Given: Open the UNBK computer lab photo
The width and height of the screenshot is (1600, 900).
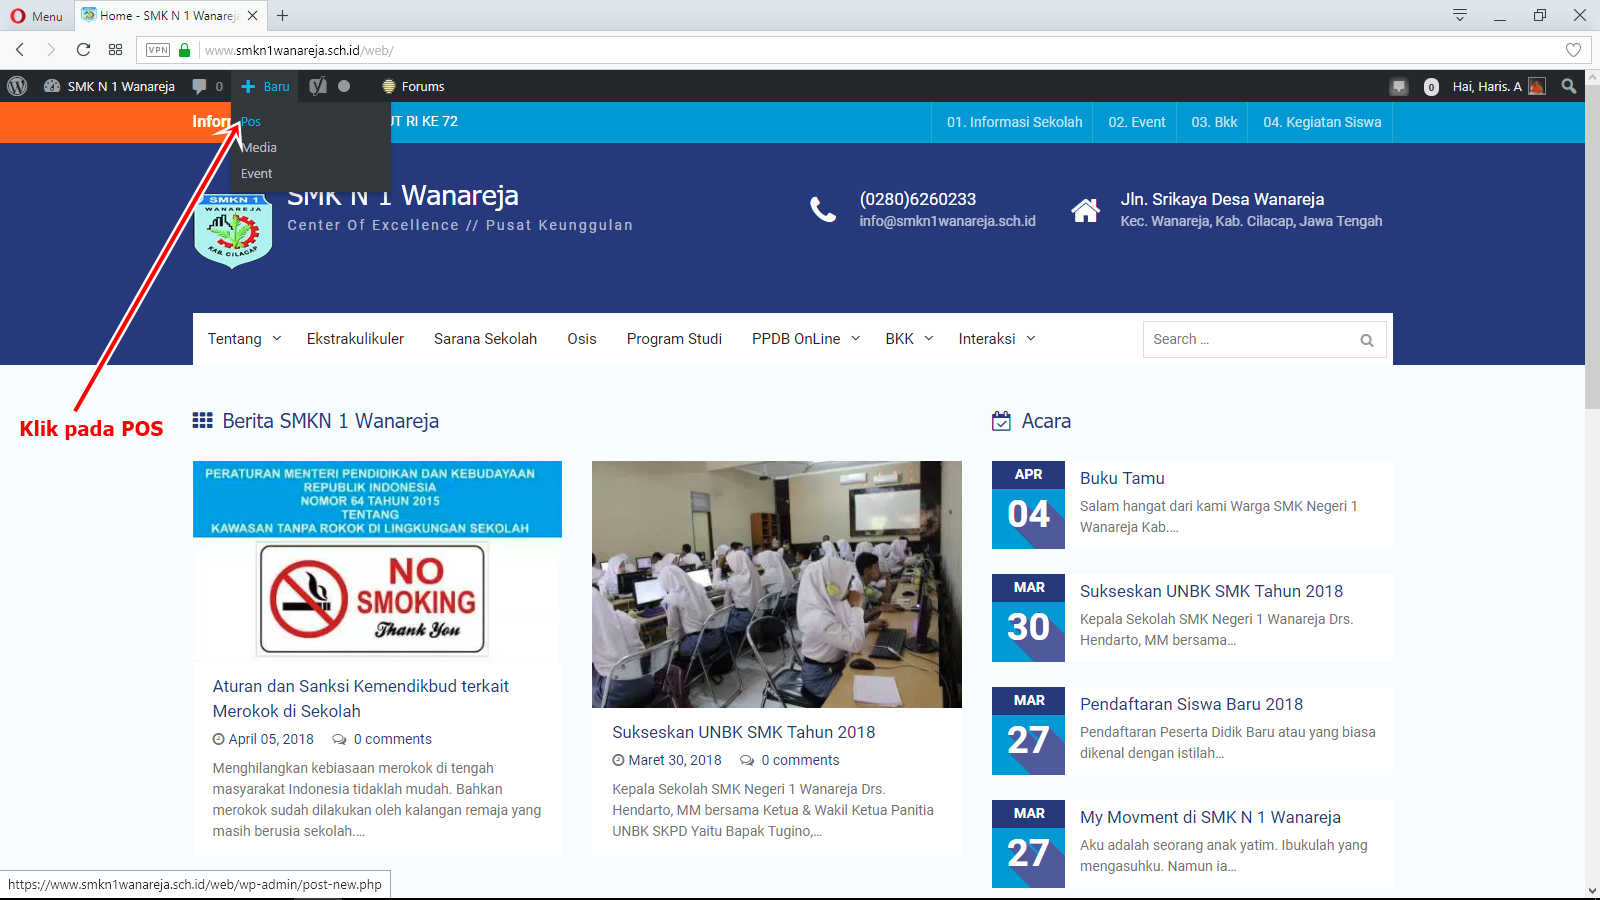Looking at the screenshot, I should (777, 584).
